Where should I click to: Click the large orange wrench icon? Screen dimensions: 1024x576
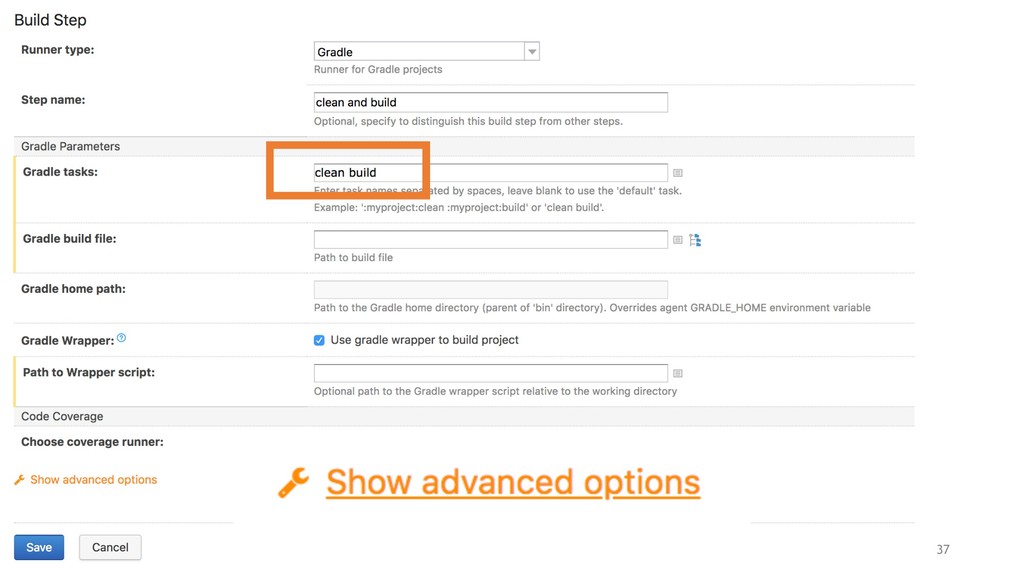pyautogui.click(x=293, y=483)
